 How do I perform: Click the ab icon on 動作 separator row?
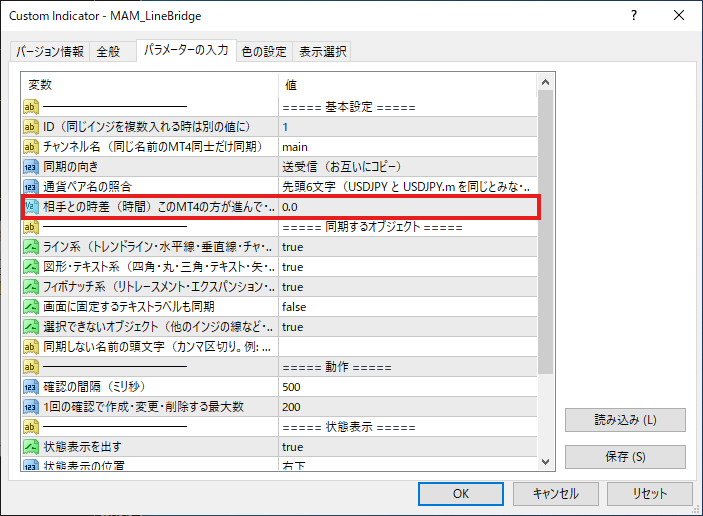[x=30, y=367]
